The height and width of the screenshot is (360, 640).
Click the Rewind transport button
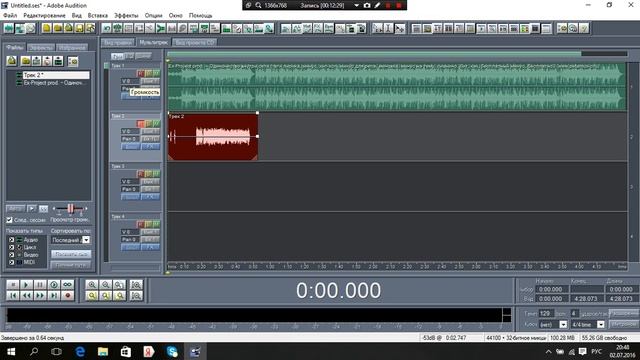[x=26, y=296]
